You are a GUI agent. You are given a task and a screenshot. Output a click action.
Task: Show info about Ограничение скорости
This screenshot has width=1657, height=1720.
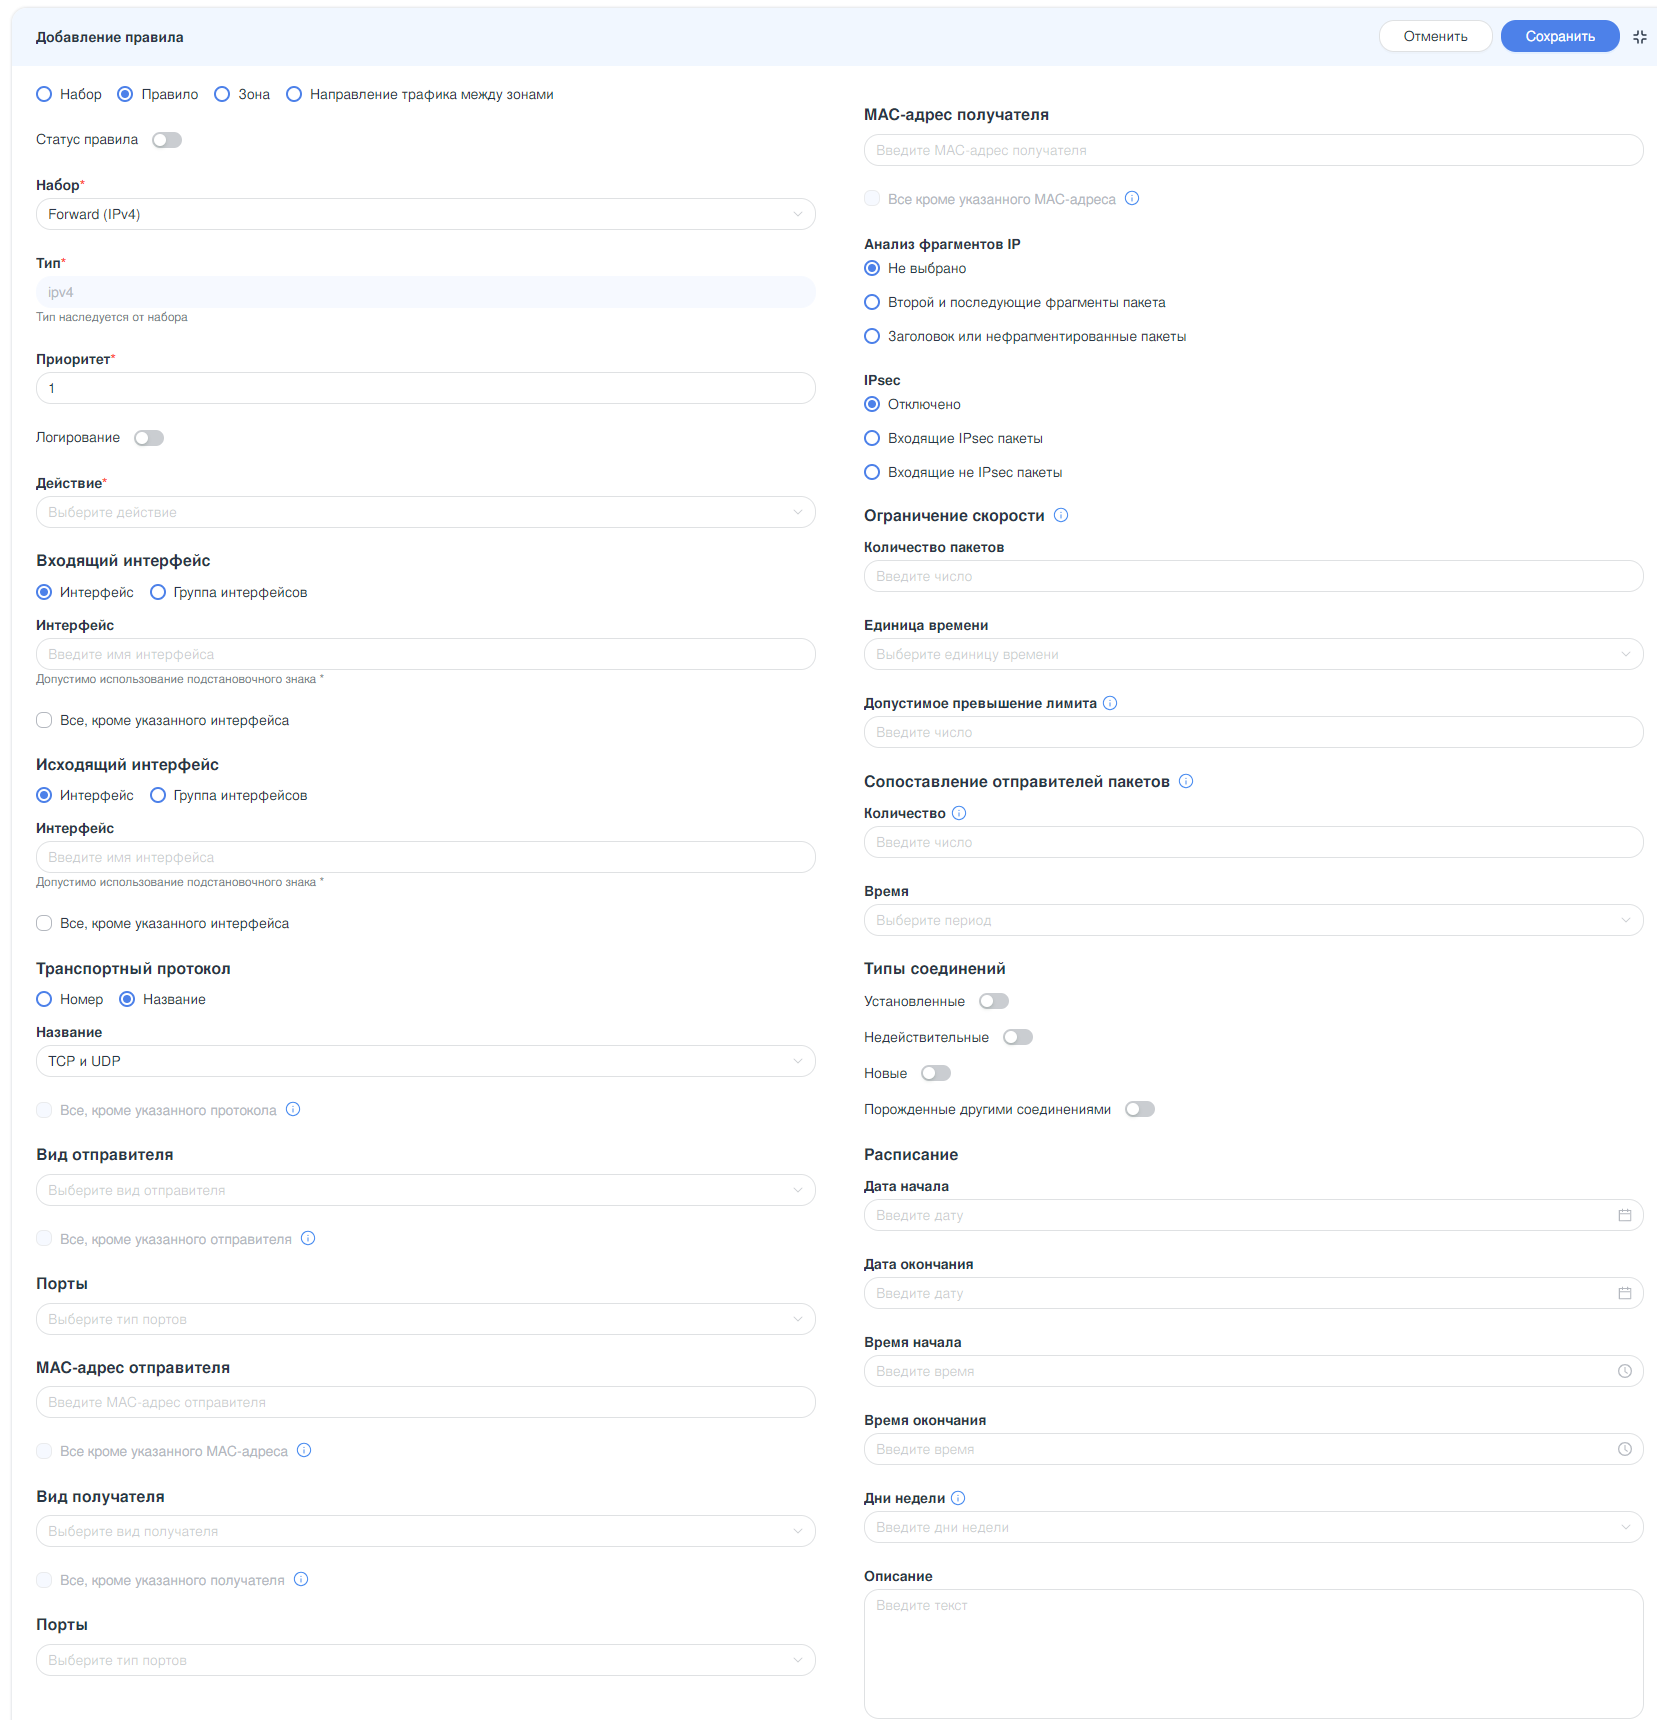[1061, 515]
